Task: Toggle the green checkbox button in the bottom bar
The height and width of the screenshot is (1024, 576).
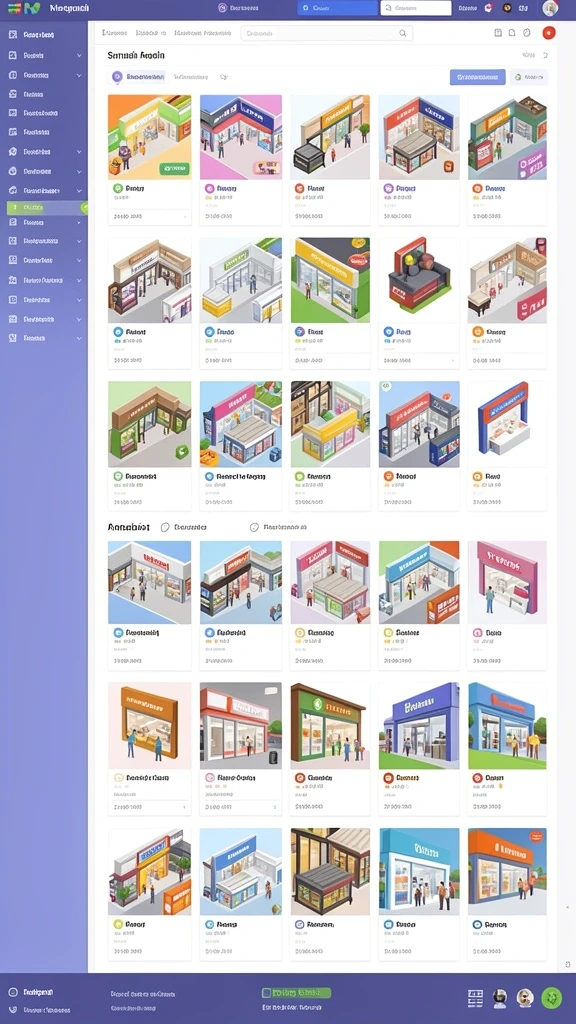Action: pos(296,993)
